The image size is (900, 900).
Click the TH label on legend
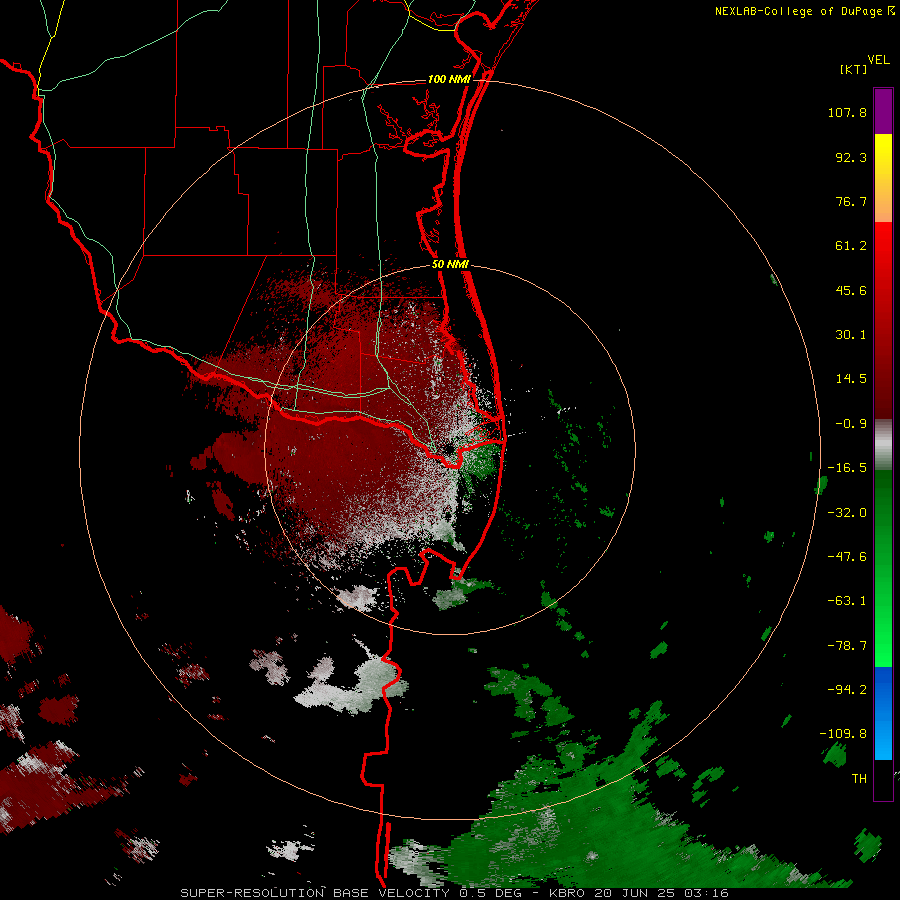pyautogui.click(x=859, y=779)
